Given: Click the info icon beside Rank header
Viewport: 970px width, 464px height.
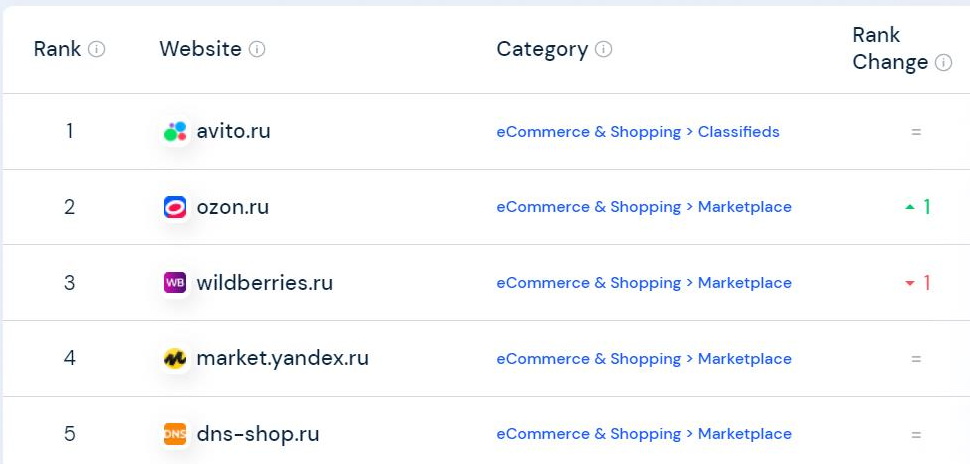Looking at the screenshot, I should 97,49.
